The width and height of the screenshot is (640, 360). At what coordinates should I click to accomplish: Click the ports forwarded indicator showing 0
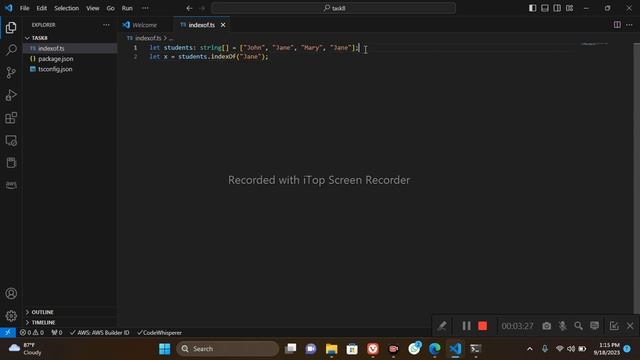(57, 333)
